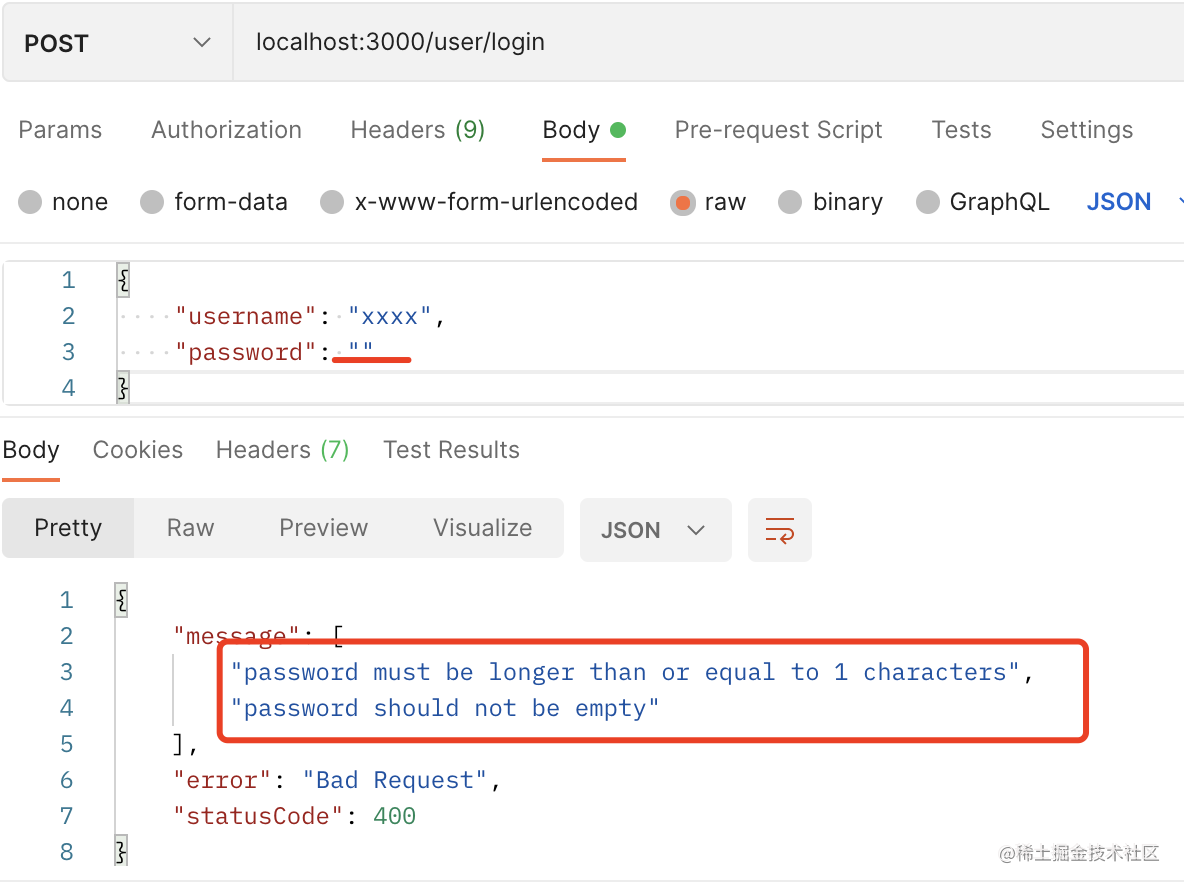Image resolution: width=1184 pixels, height=888 pixels.
Task: Open the request Settings tab
Action: 1086,130
